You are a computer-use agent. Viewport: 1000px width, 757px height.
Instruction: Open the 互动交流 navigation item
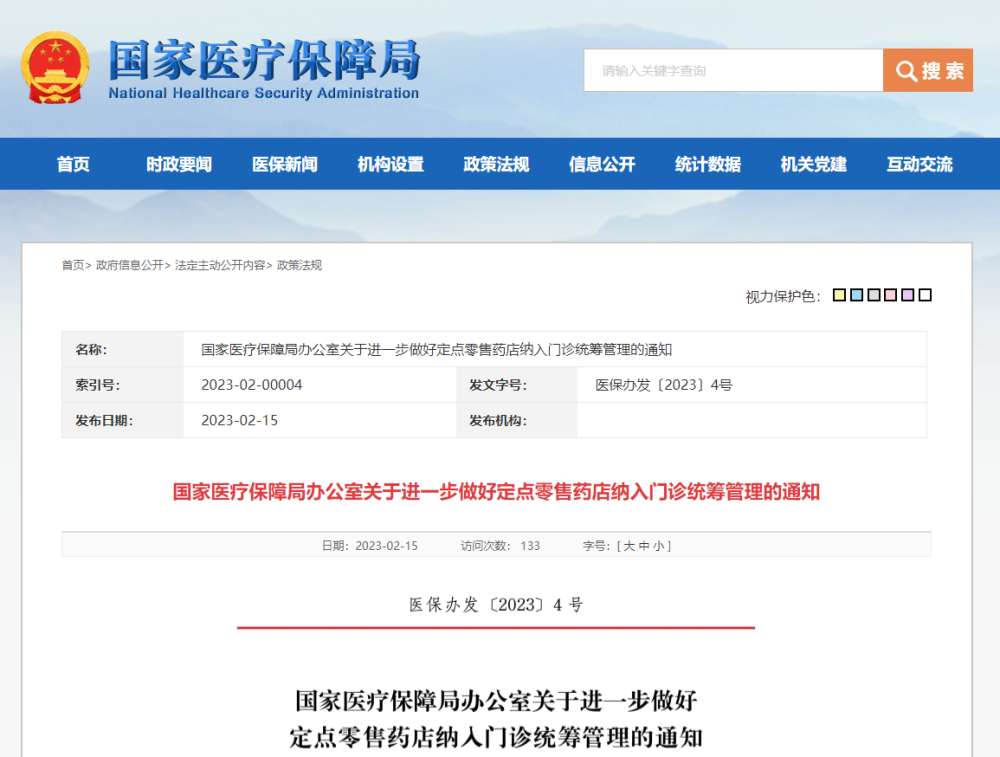pos(920,164)
